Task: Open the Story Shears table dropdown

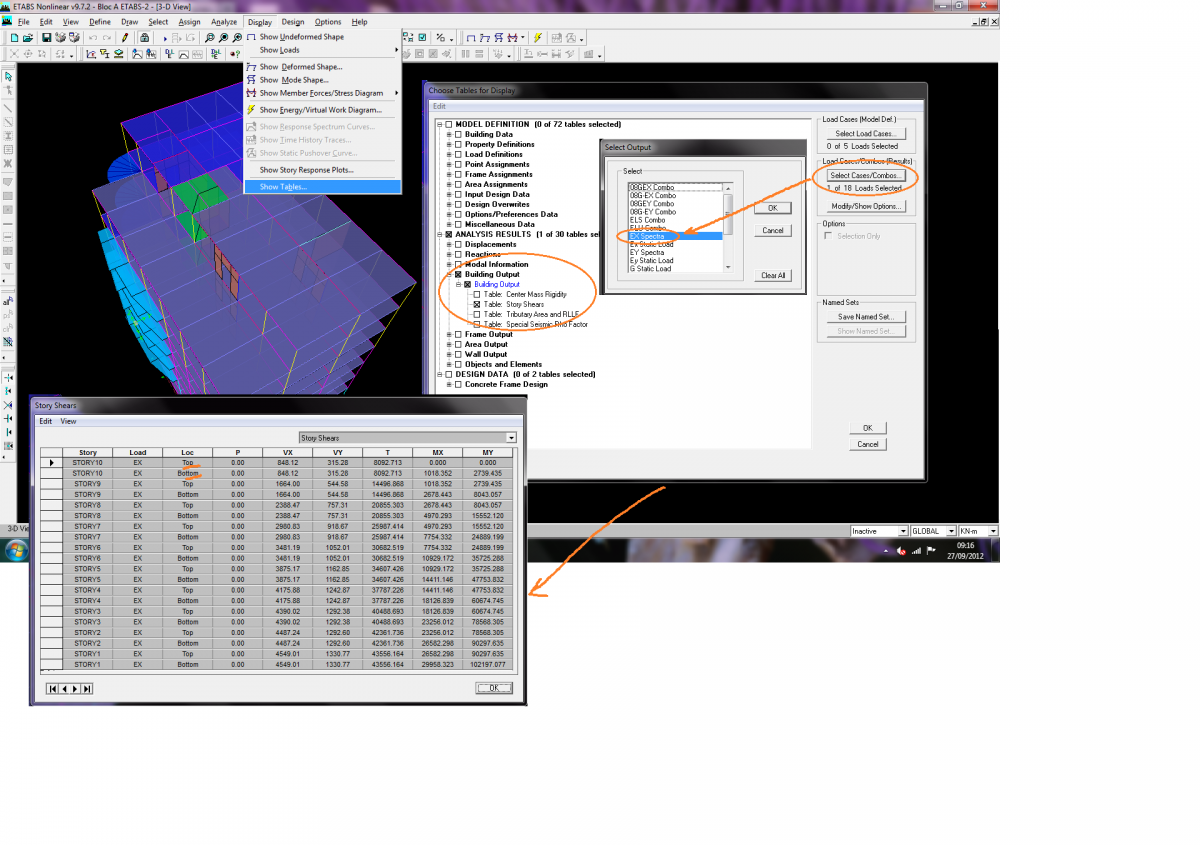Action: [511, 437]
